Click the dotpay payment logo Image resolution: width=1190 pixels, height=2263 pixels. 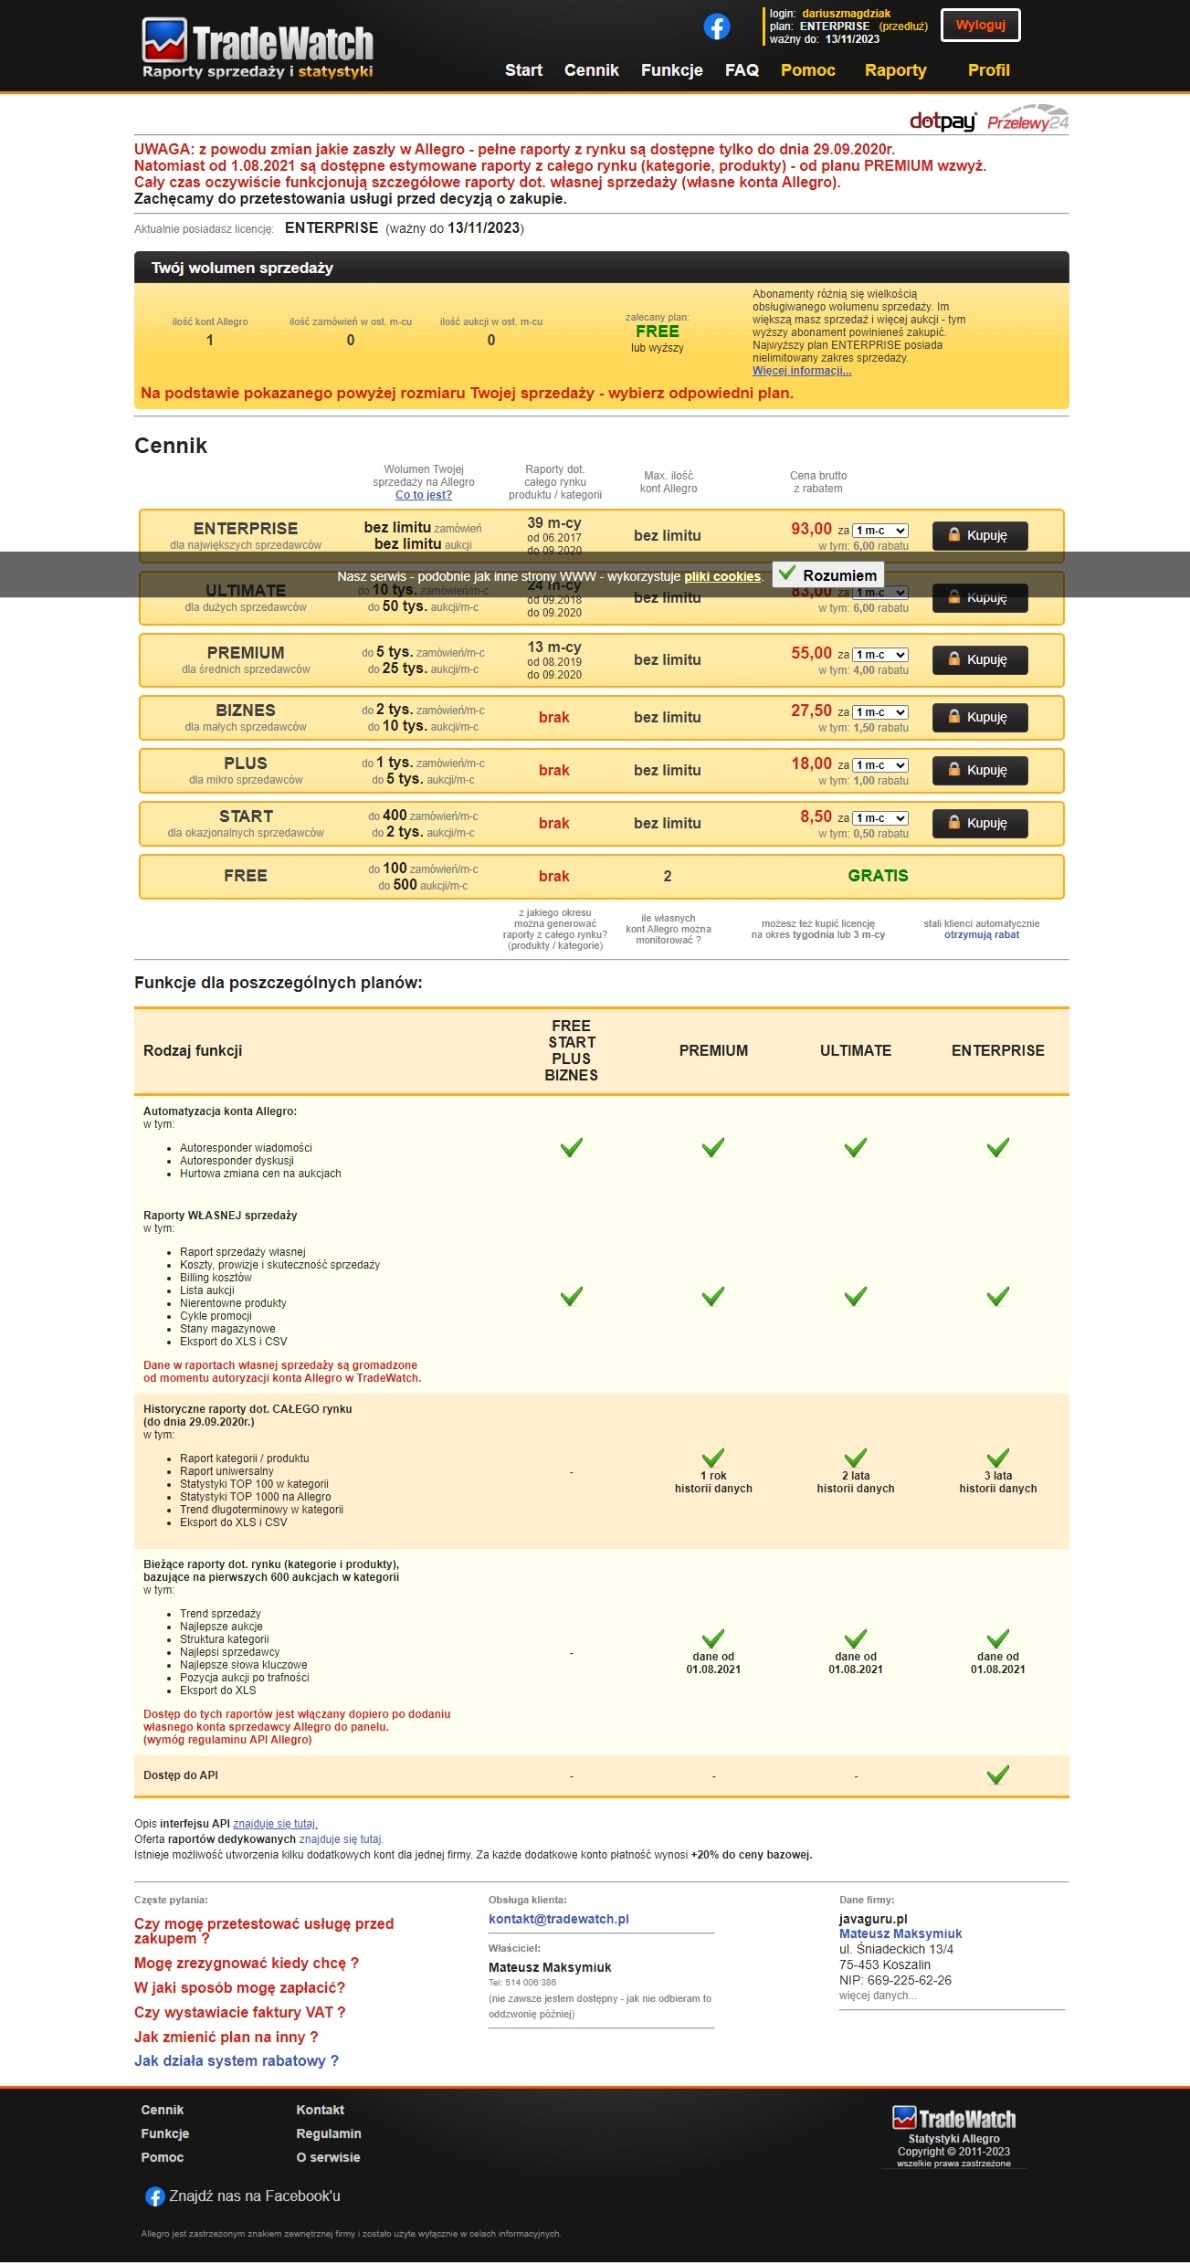coord(942,121)
